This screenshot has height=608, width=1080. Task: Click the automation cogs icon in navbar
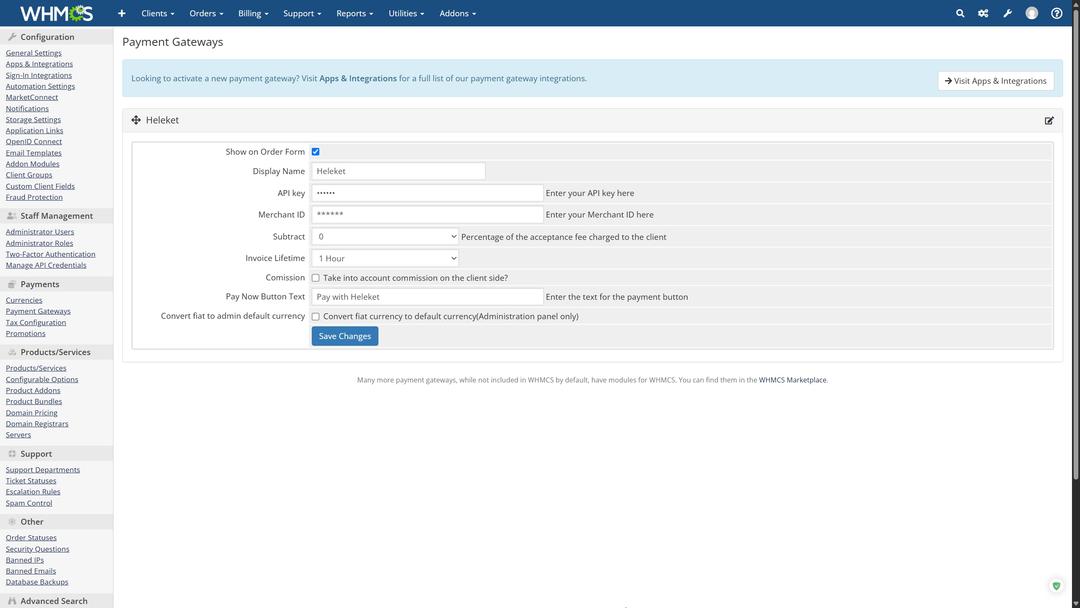pos(983,13)
